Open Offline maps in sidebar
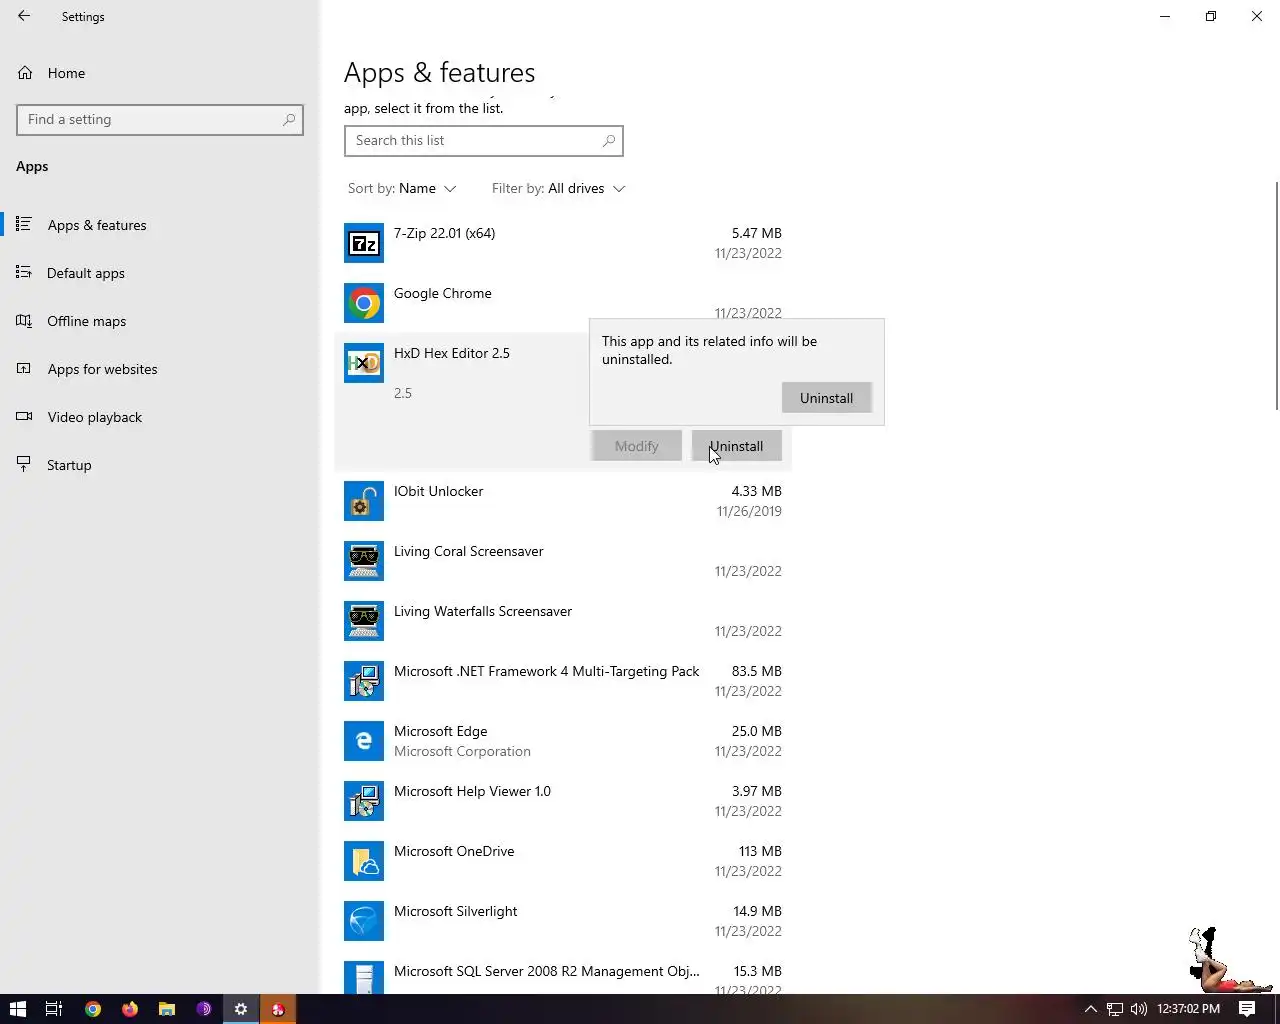The height and width of the screenshot is (1024, 1280). [87, 321]
